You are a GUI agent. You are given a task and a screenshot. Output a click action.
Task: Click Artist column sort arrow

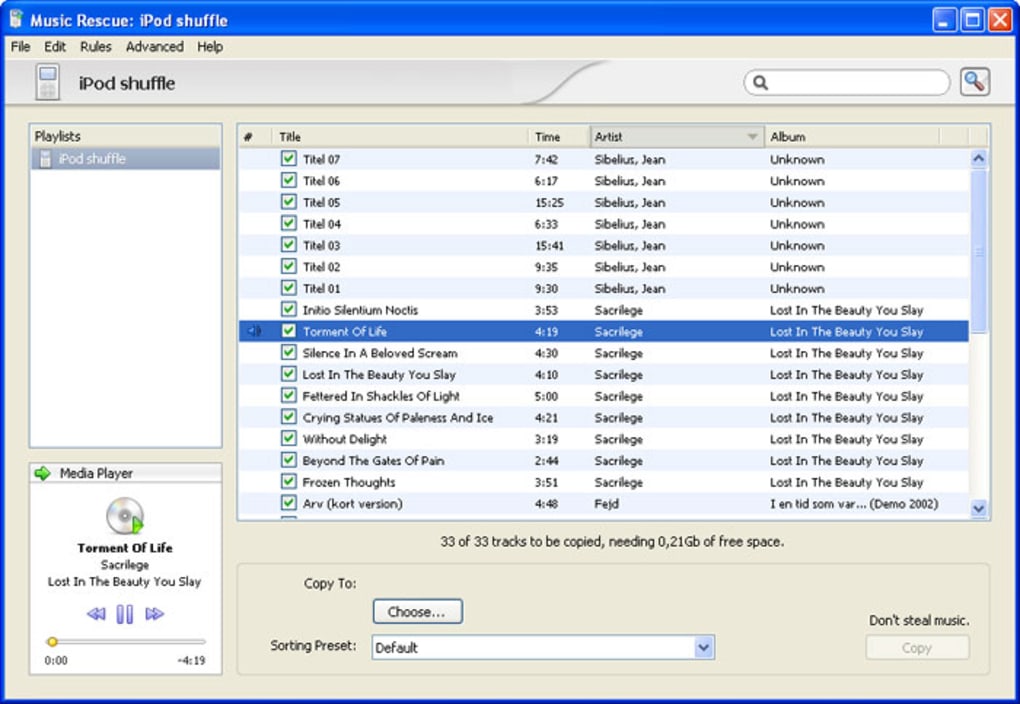752,137
